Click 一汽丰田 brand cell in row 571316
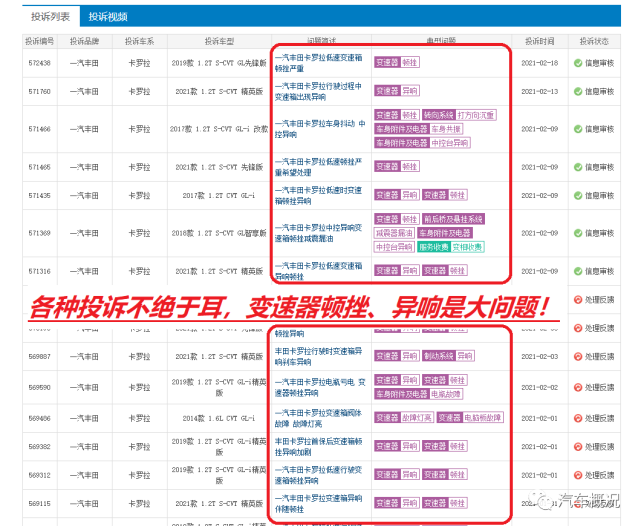 pos(84,271)
